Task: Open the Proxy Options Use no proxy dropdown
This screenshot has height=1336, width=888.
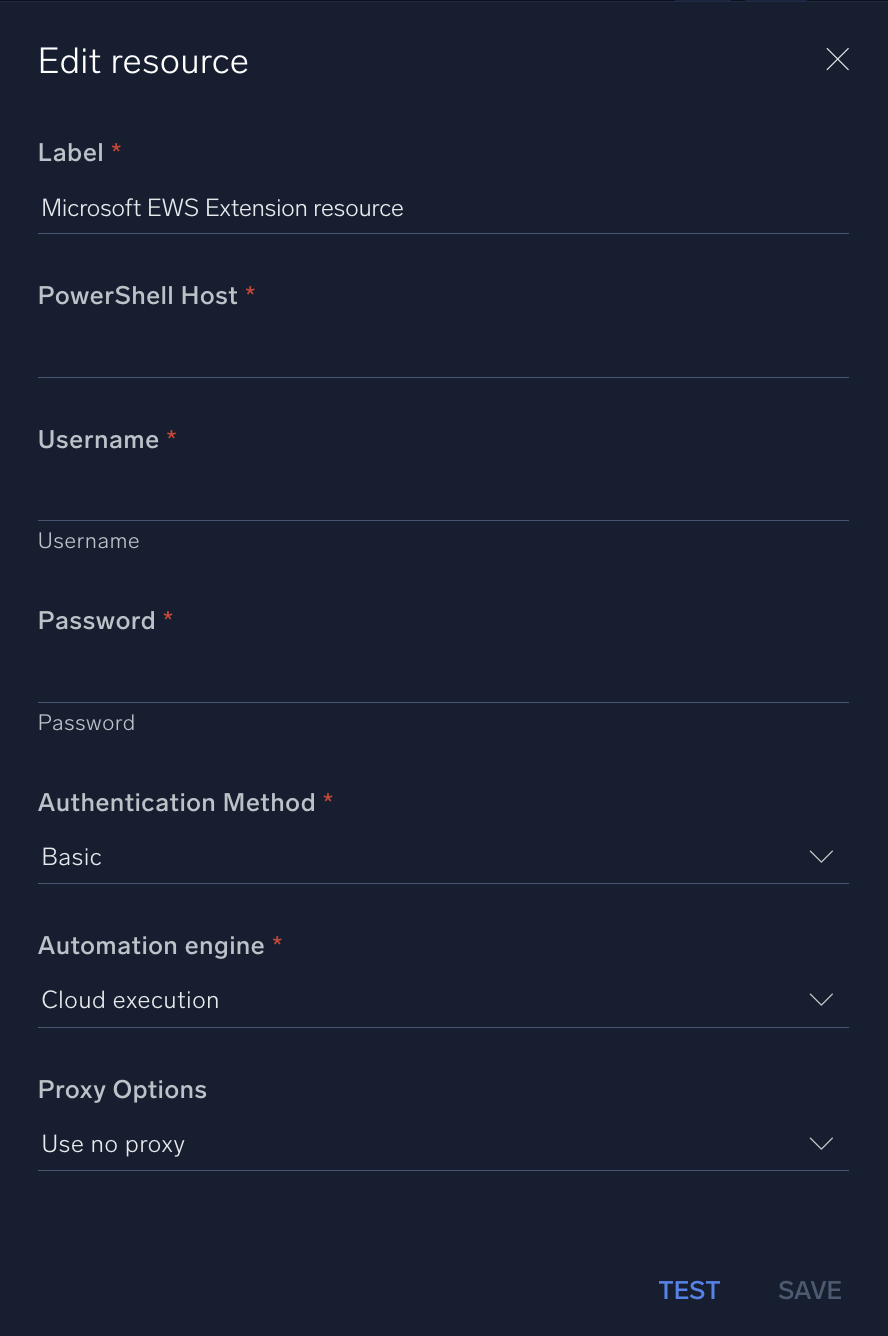Action: click(443, 1144)
